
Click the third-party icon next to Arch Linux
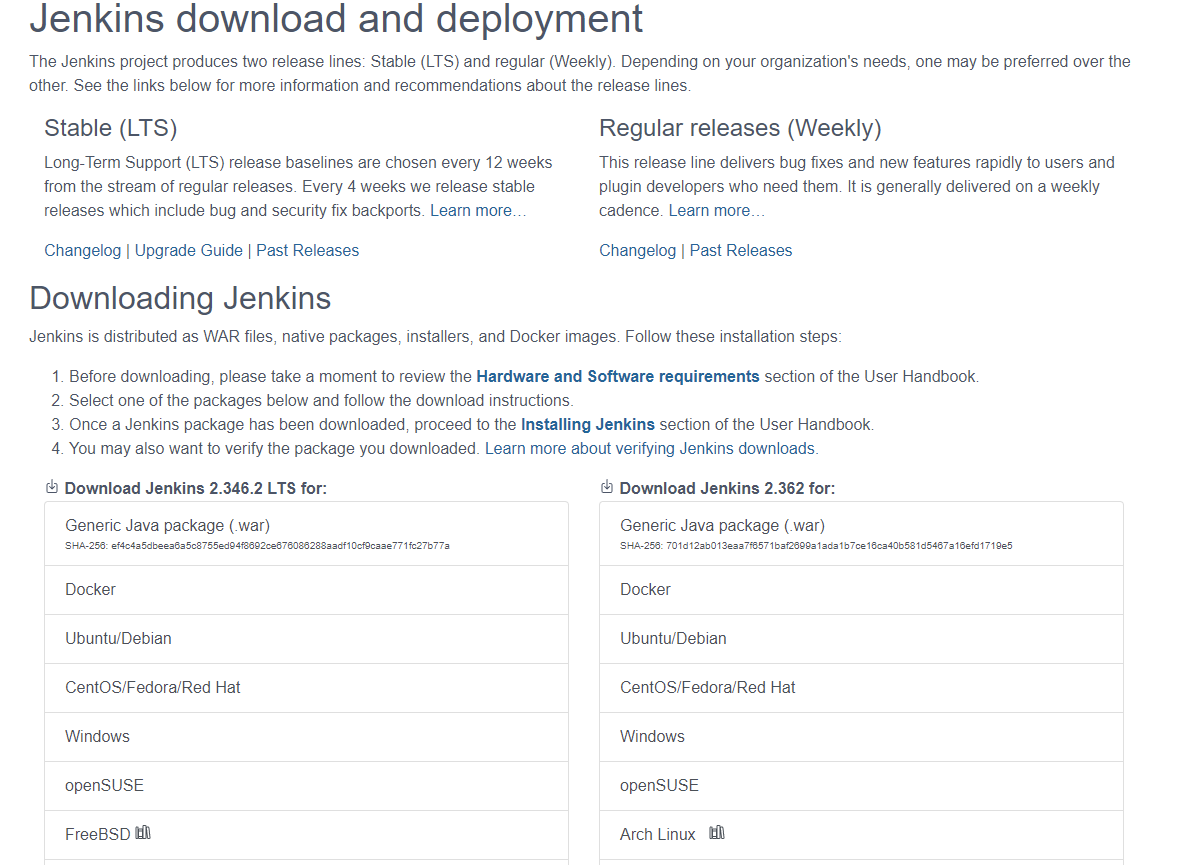716,833
